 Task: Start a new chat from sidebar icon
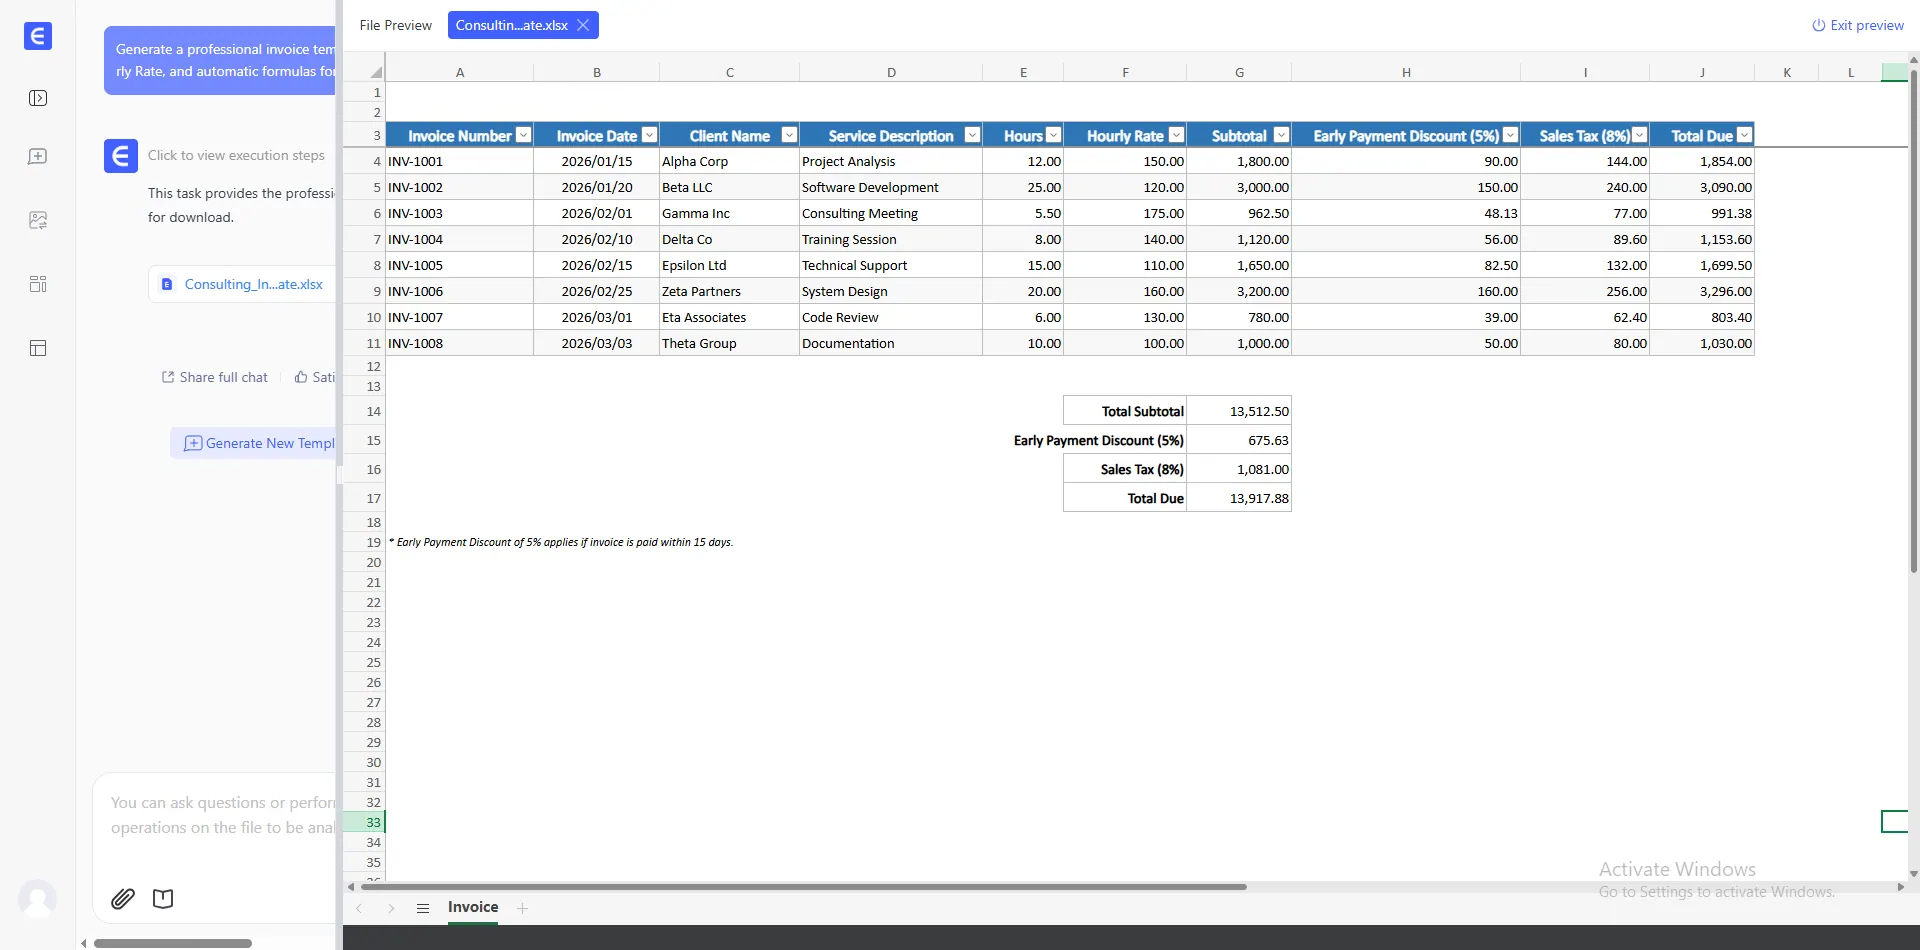pos(38,157)
